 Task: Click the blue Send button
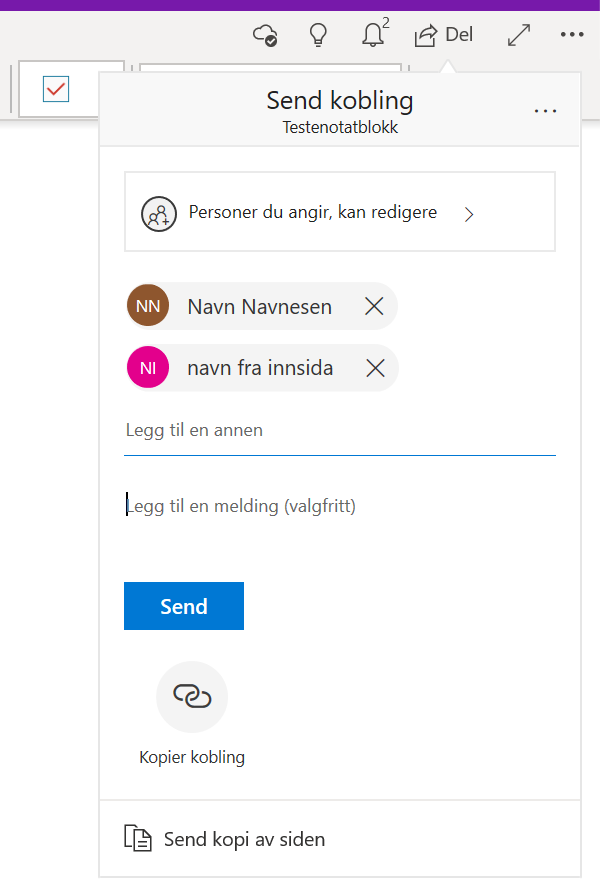(184, 606)
